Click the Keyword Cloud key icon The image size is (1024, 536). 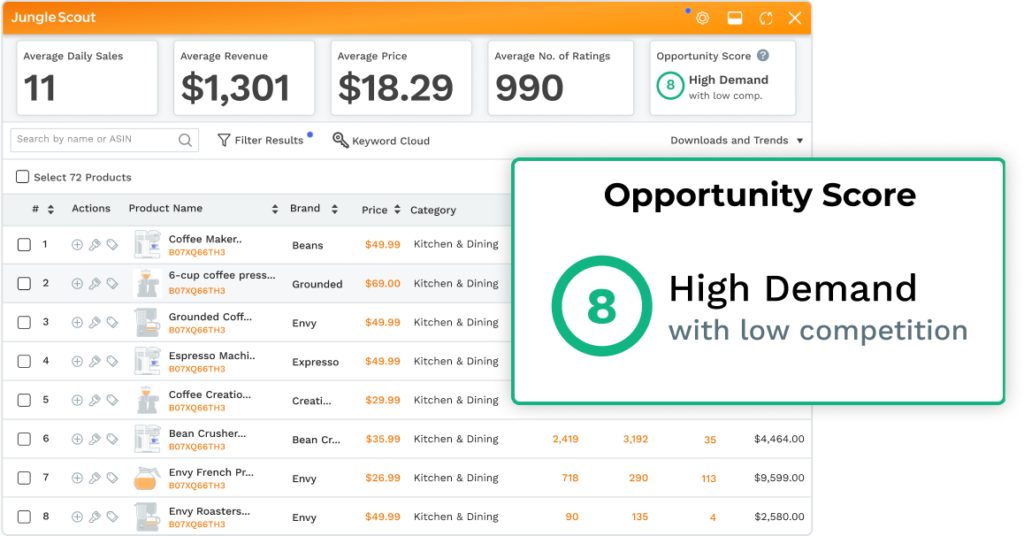340,140
